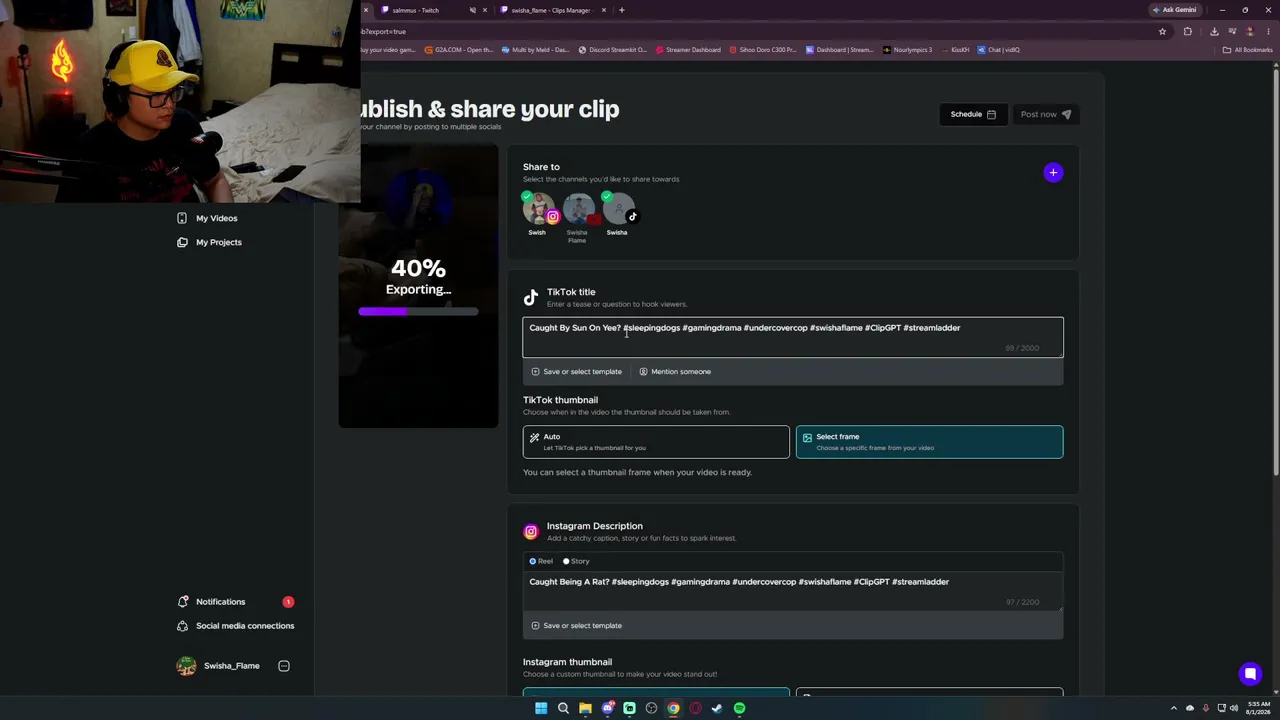This screenshot has width=1280, height=720.
Task: Click into the Instagram Description field
Action: 793,591
